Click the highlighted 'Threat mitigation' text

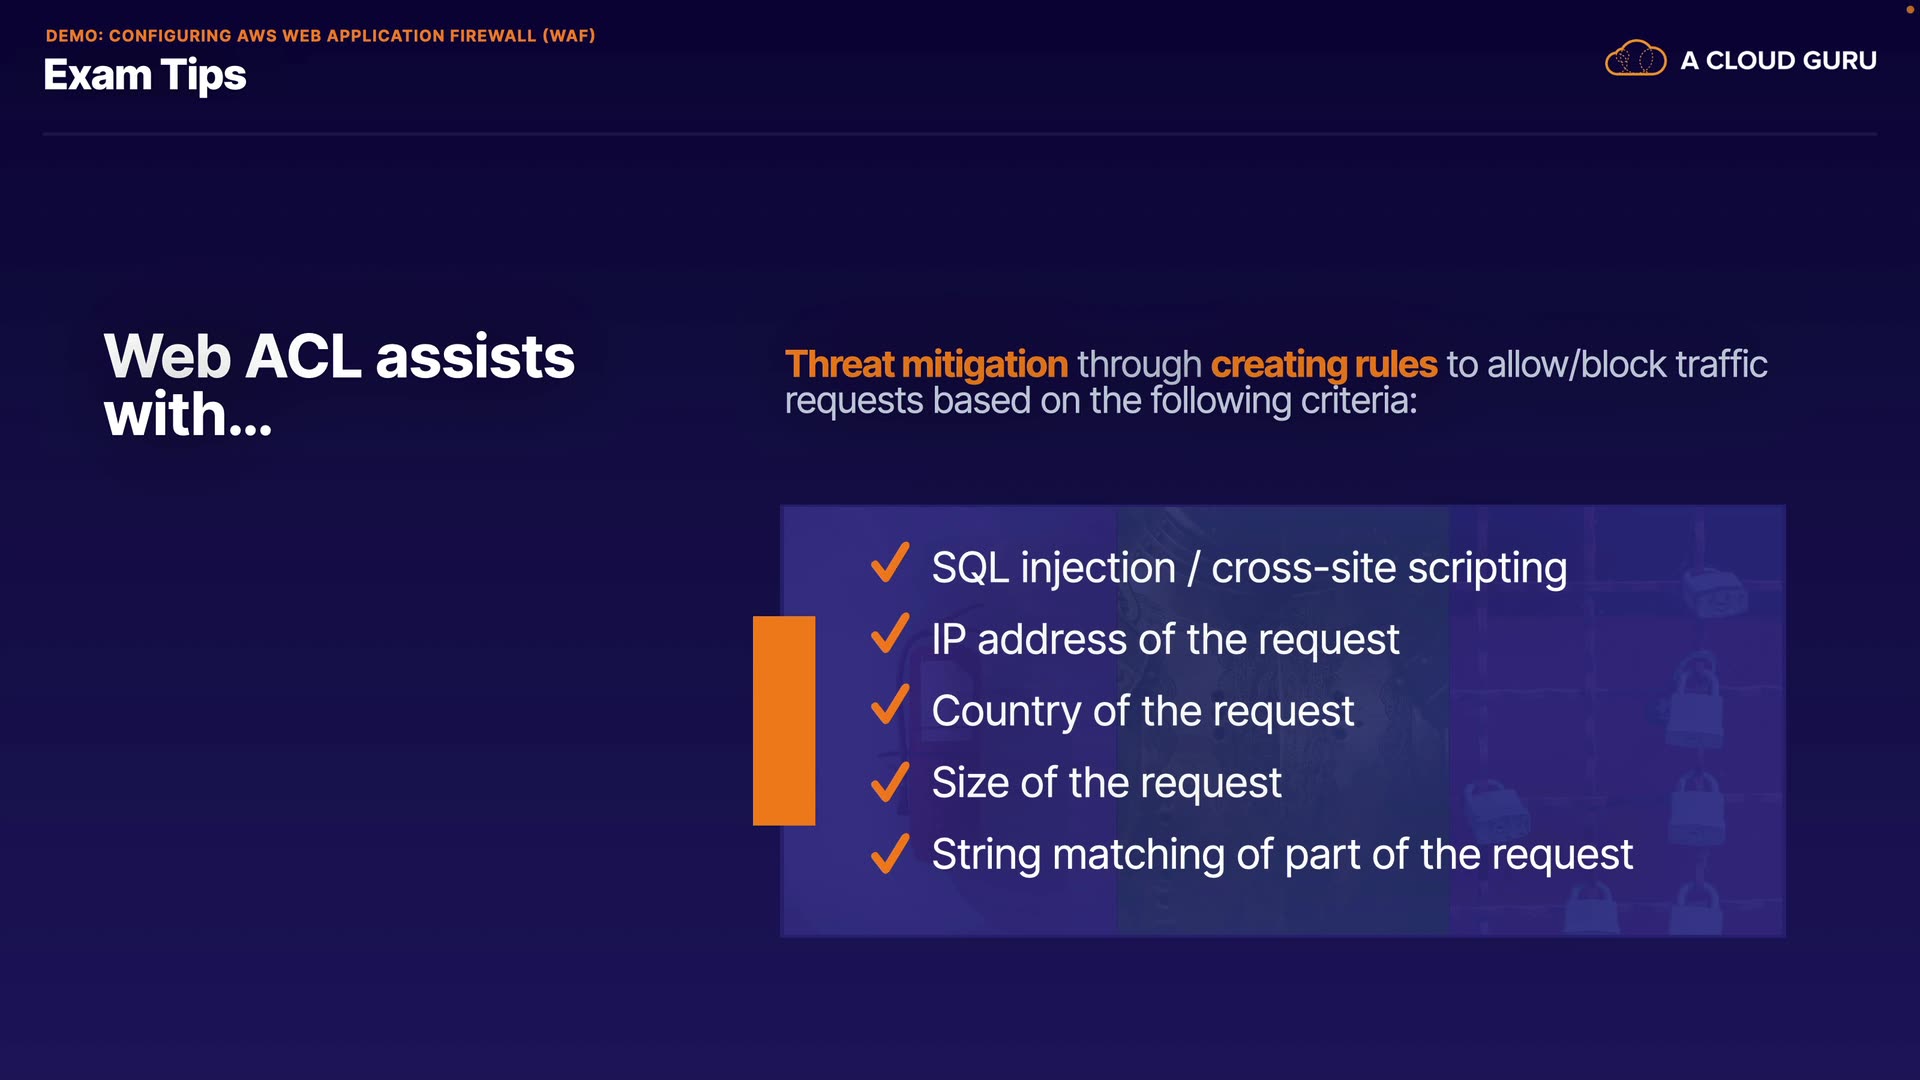pos(926,365)
